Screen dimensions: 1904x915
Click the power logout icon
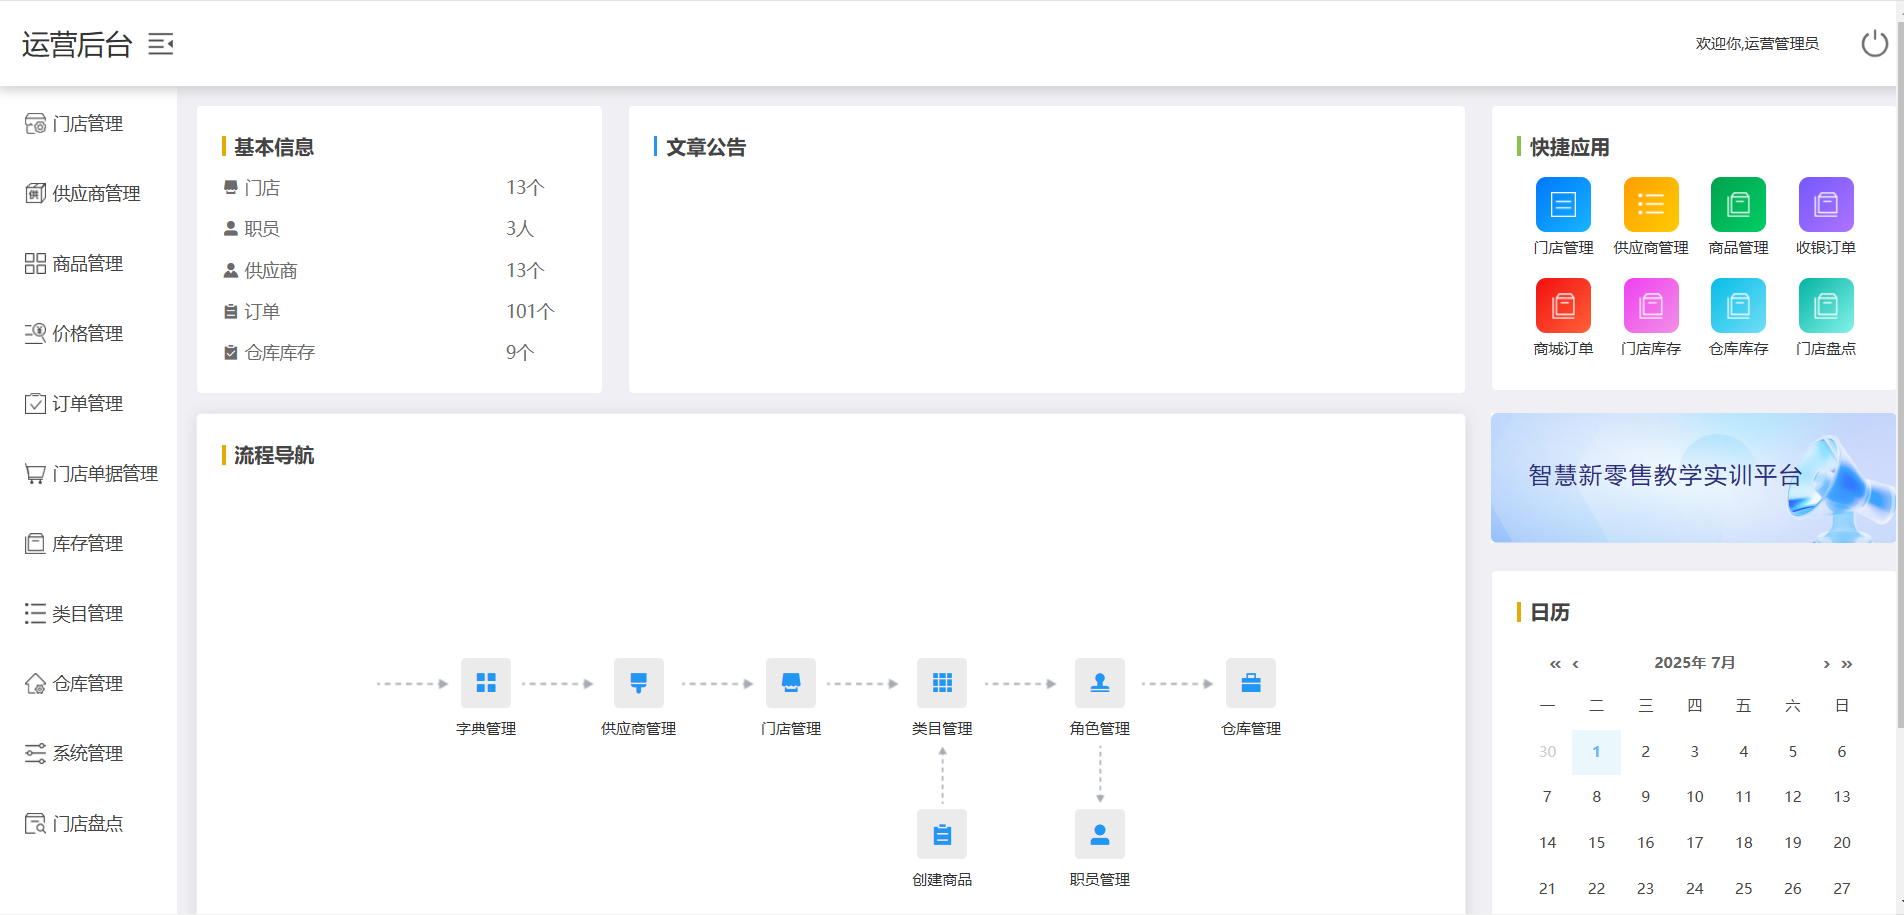(1874, 44)
